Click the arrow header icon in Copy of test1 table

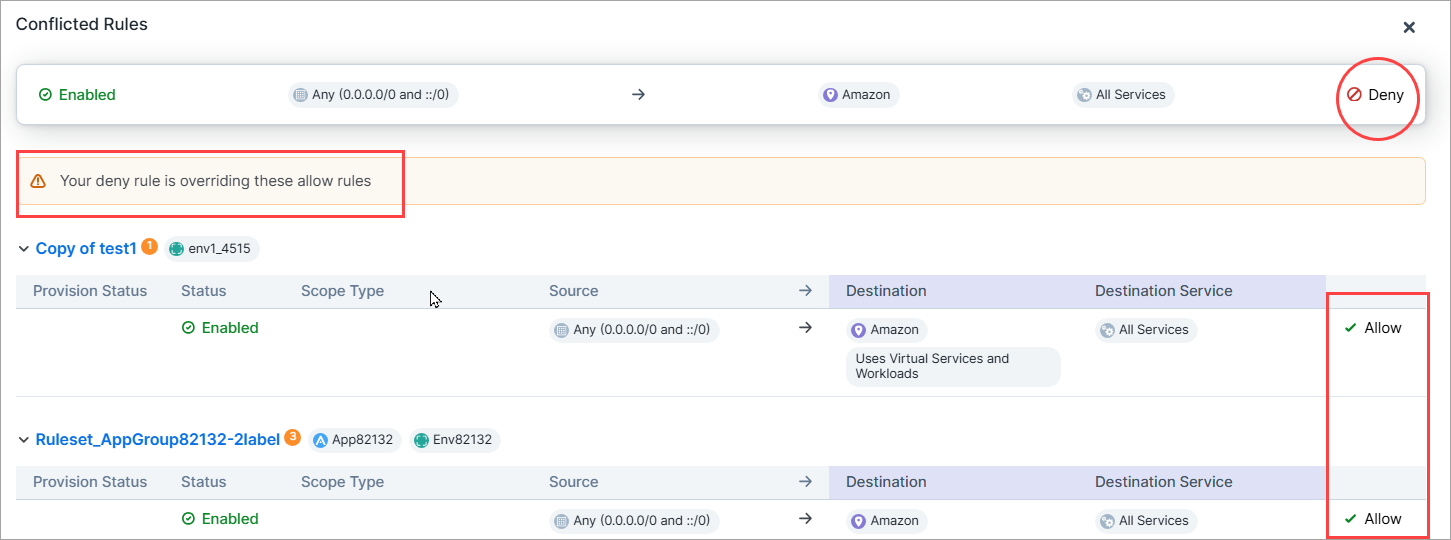pos(805,291)
